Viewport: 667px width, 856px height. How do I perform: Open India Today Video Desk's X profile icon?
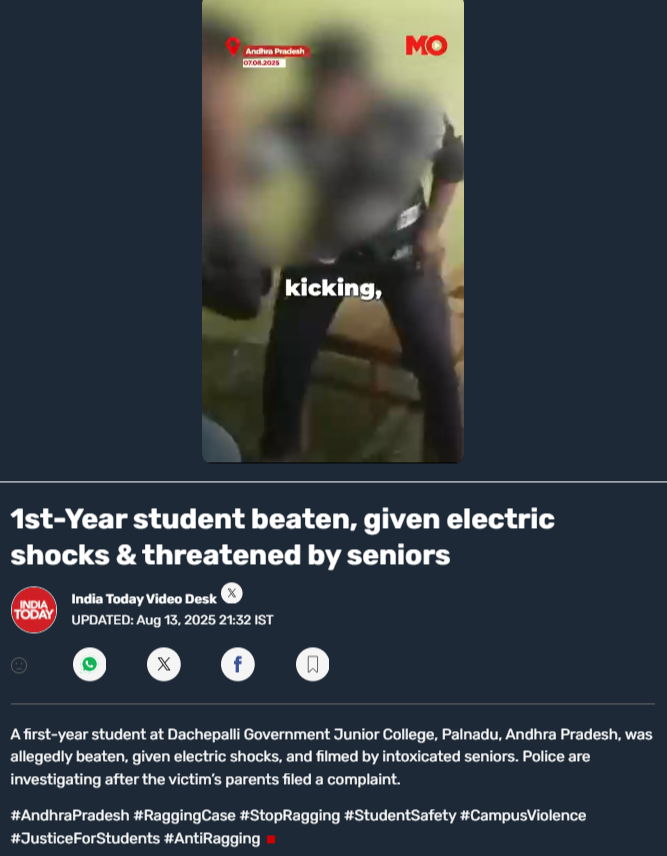[231, 593]
